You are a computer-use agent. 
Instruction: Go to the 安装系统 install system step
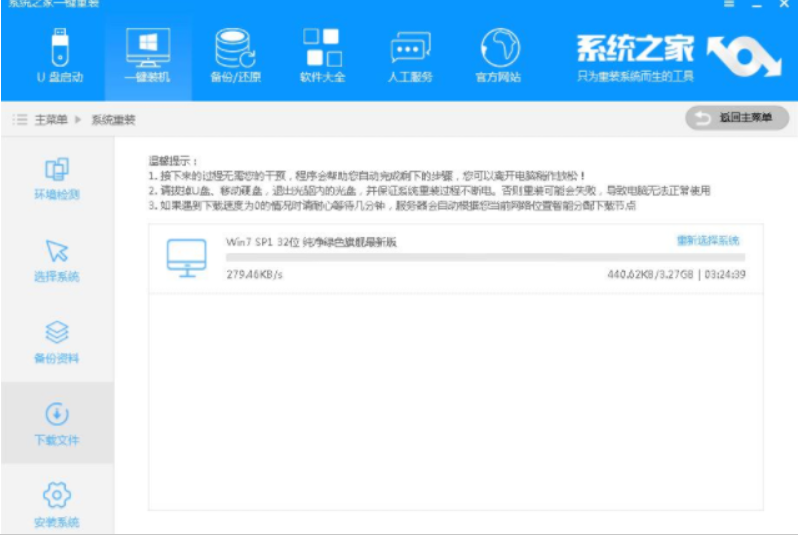57,505
